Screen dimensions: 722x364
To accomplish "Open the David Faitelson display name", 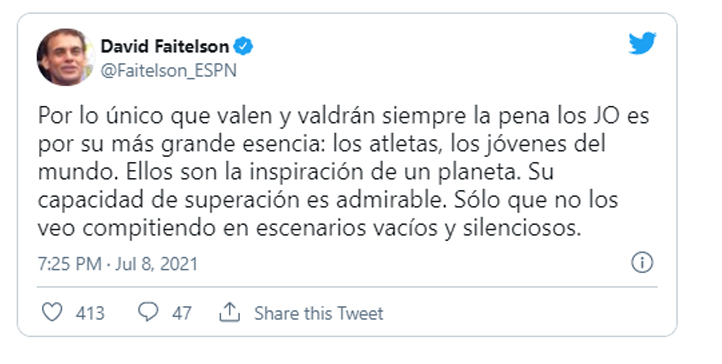I will click(165, 46).
